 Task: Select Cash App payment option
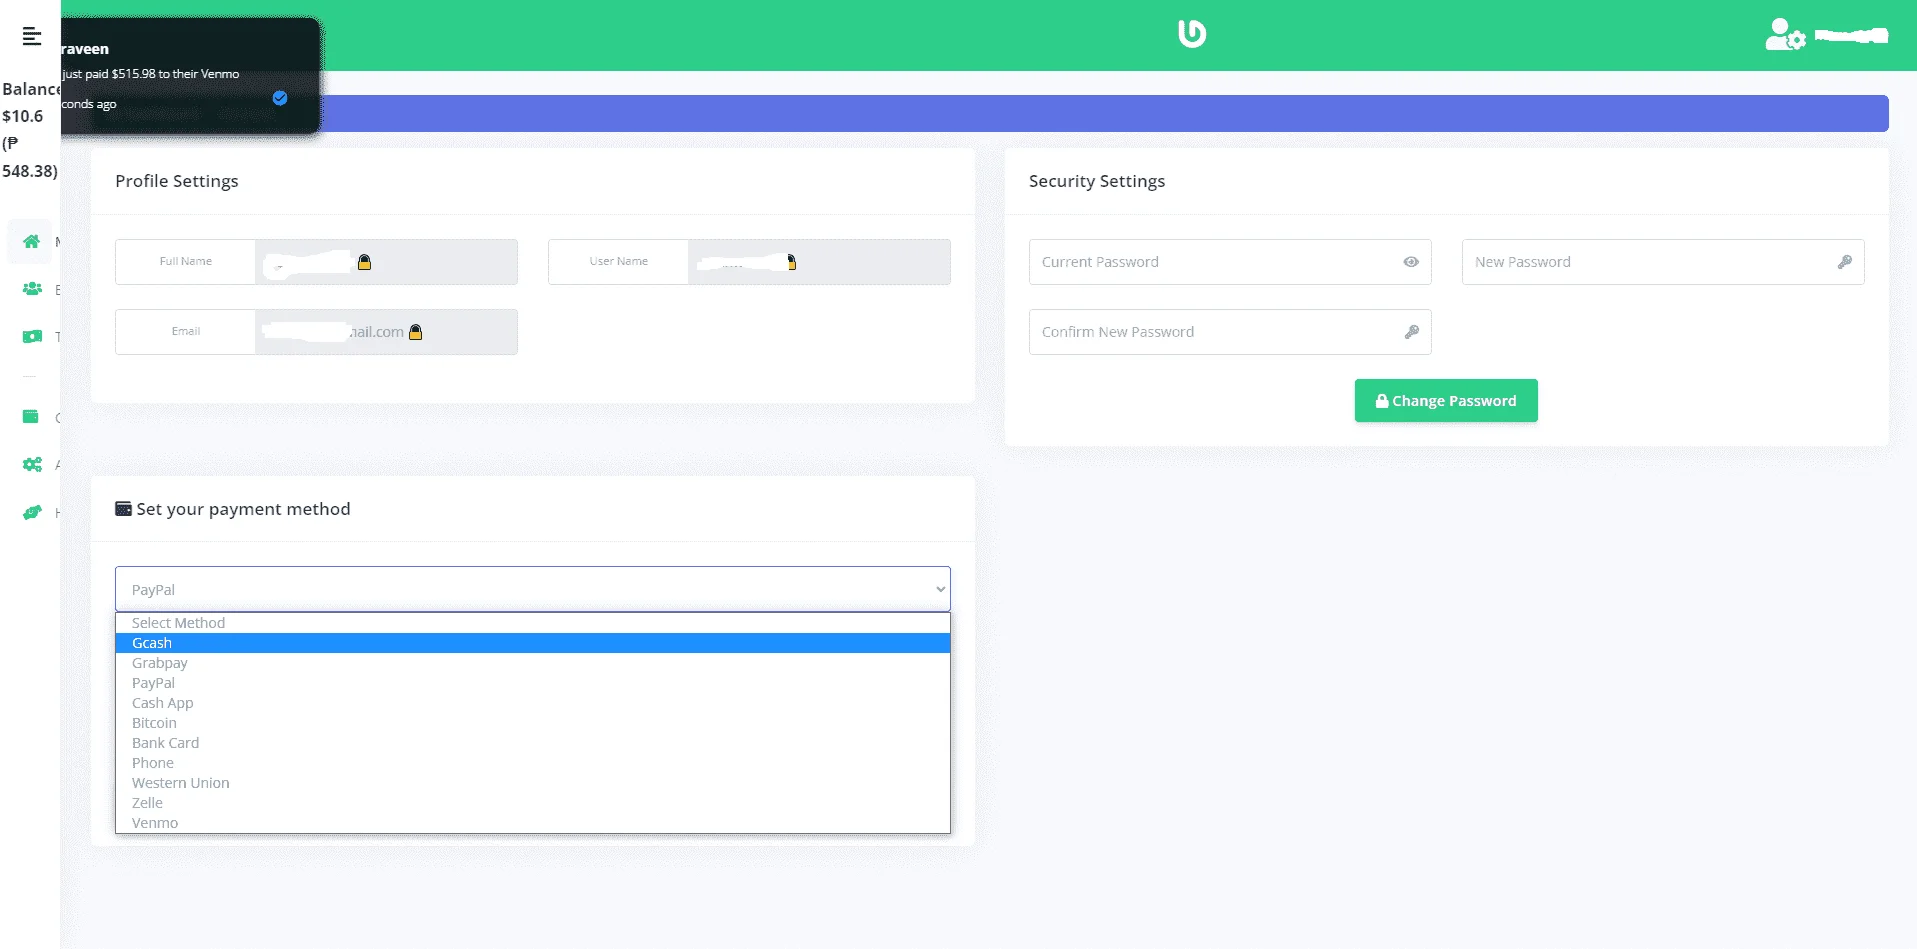click(533, 703)
